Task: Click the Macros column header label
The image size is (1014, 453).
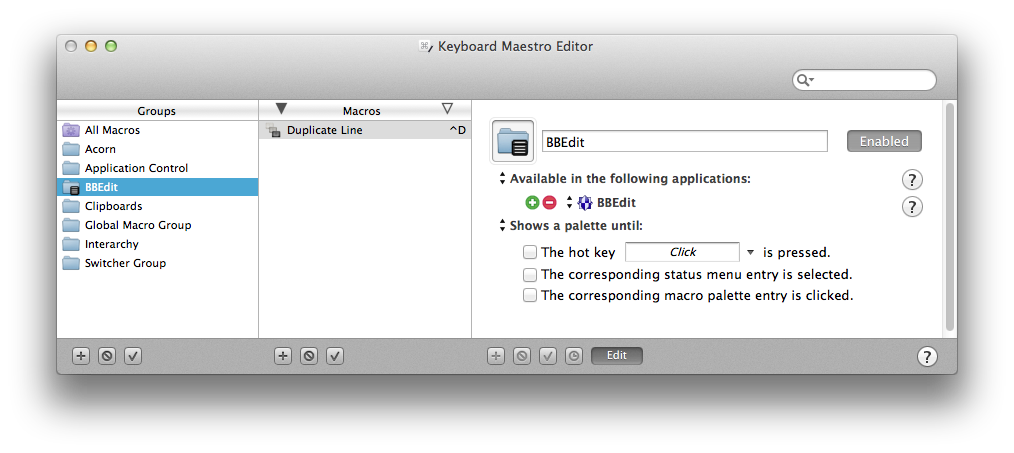Action: (x=361, y=111)
